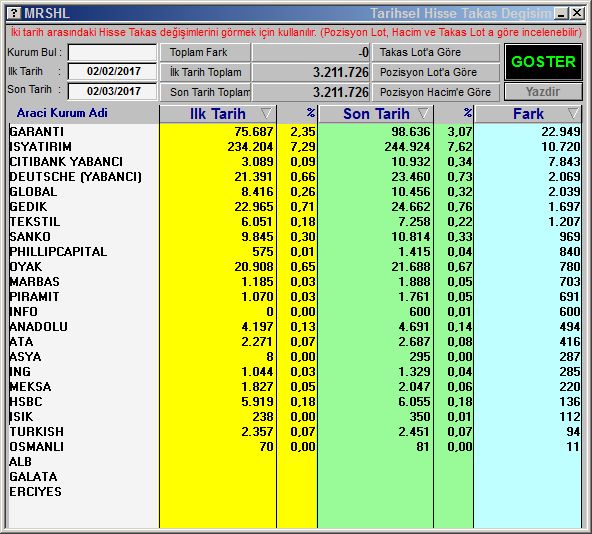Click the Son Tarih date field

pyautogui.click(x=112, y=91)
